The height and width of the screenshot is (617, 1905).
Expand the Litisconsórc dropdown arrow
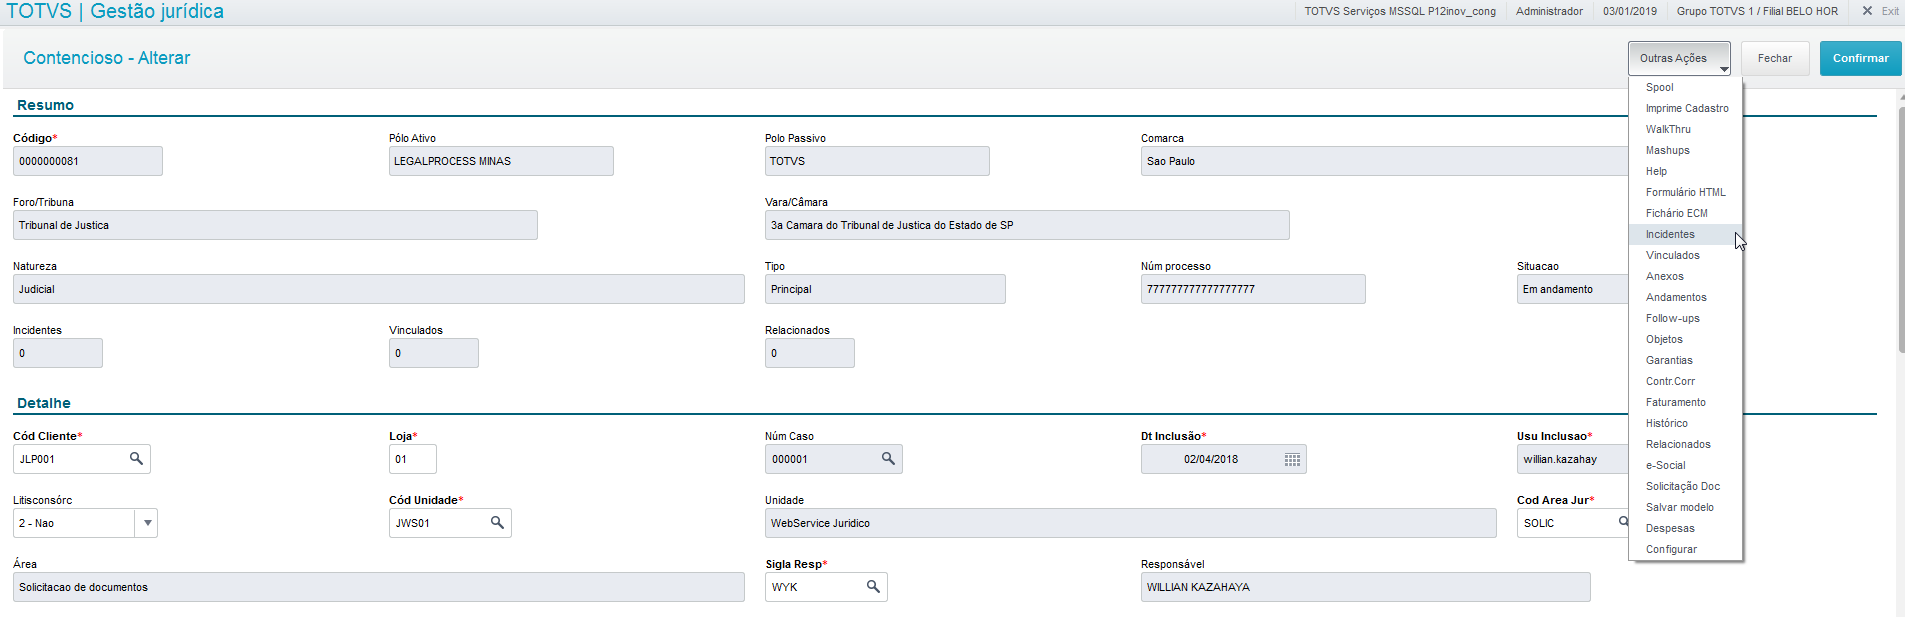pos(147,523)
